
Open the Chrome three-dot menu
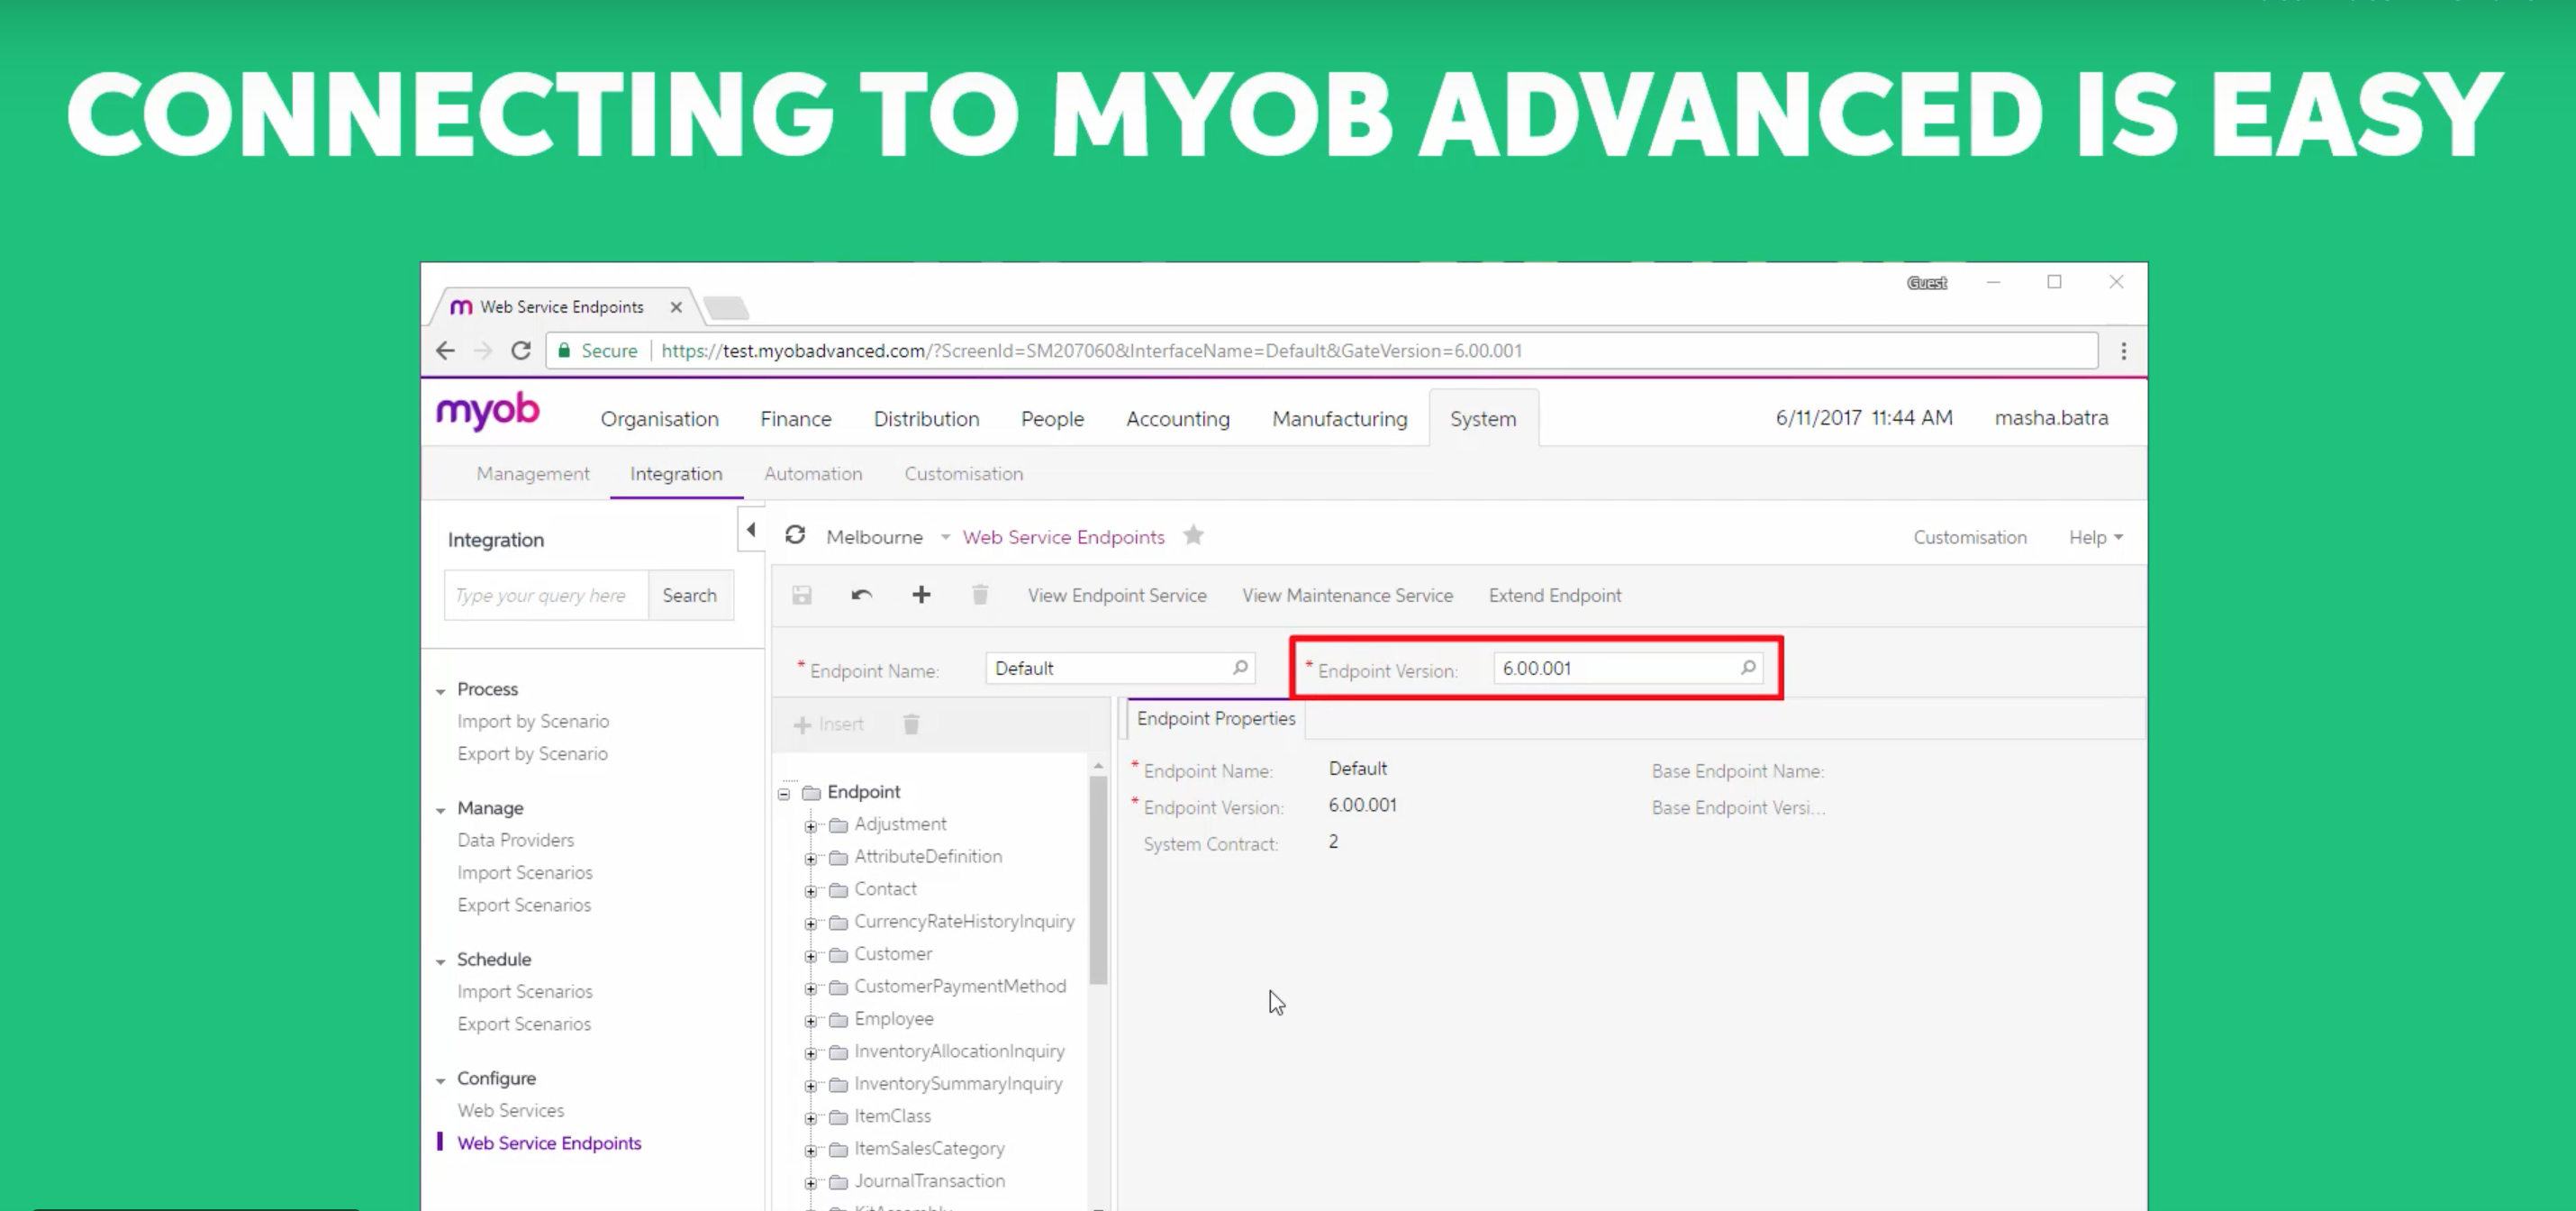[x=2124, y=351]
